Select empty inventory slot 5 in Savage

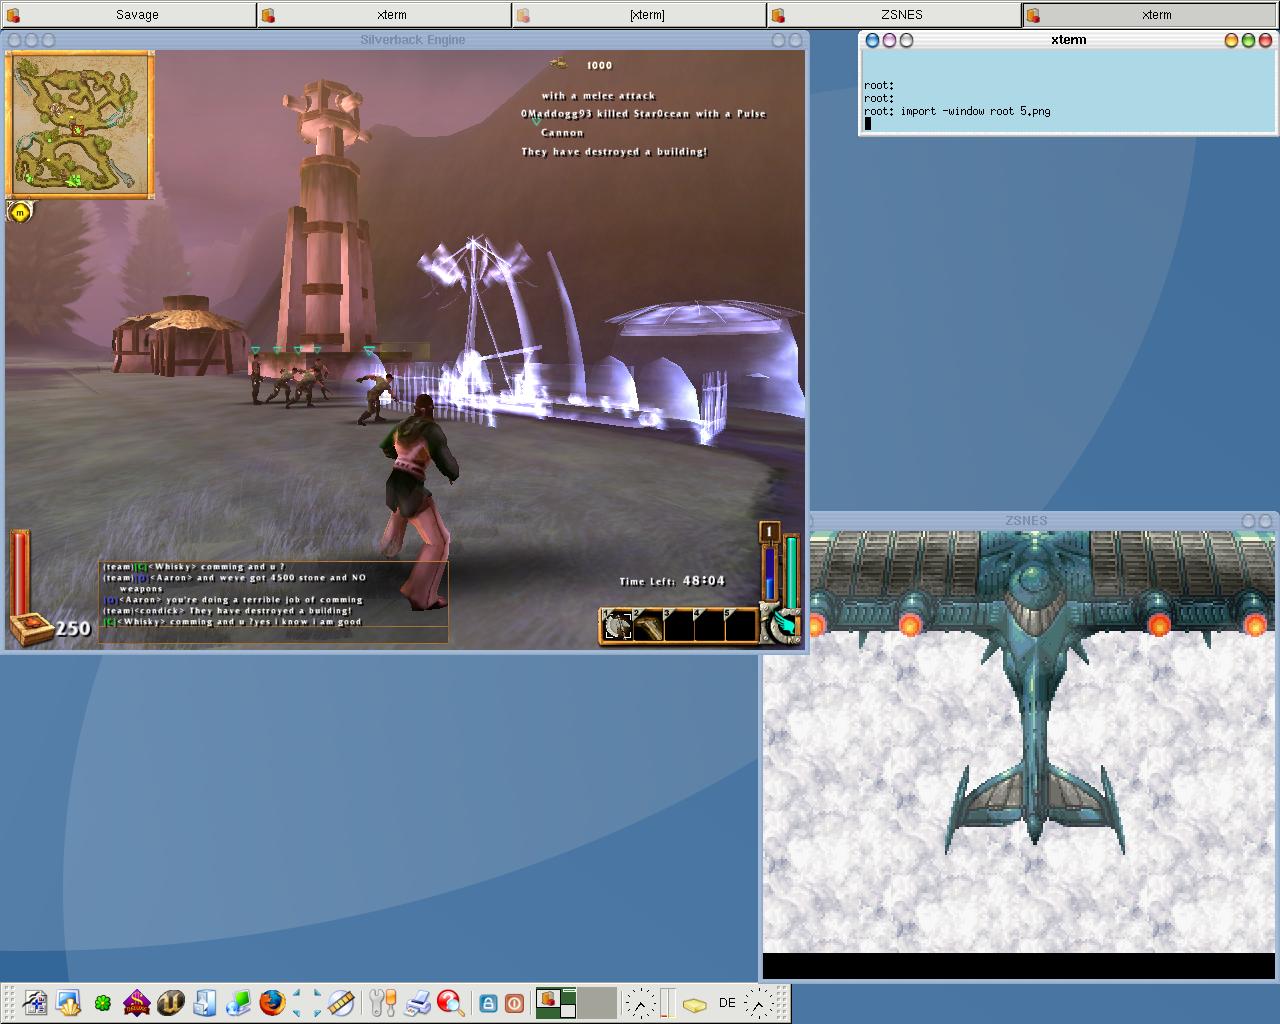739,625
